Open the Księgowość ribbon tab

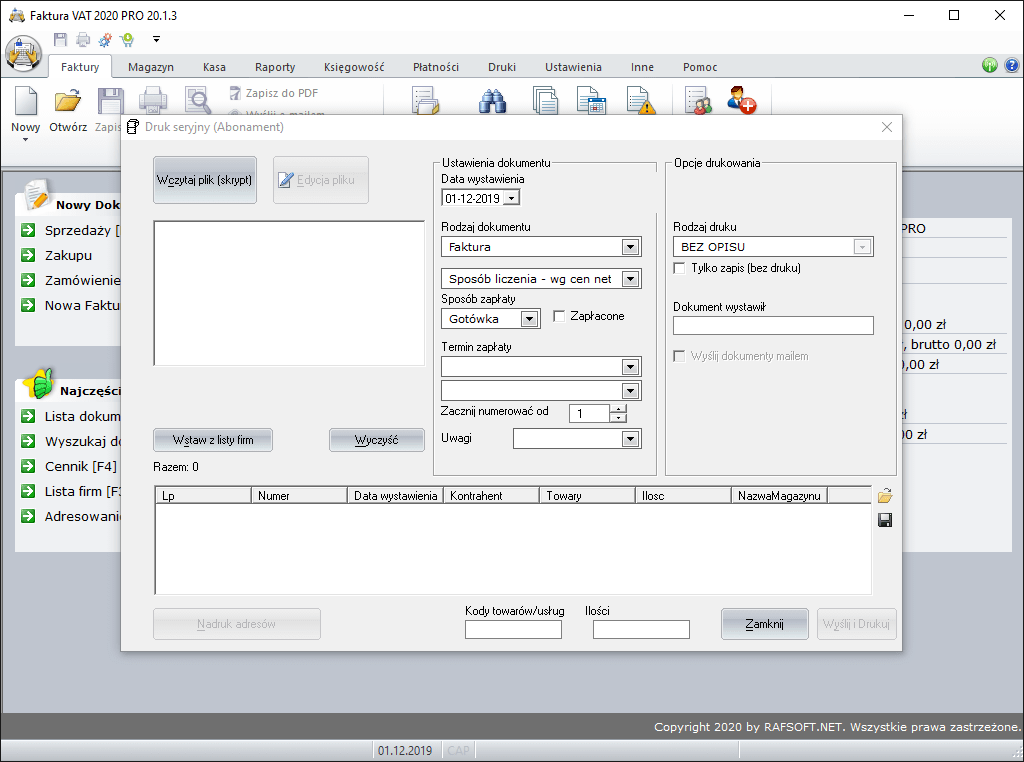pyautogui.click(x=354, y=67)
